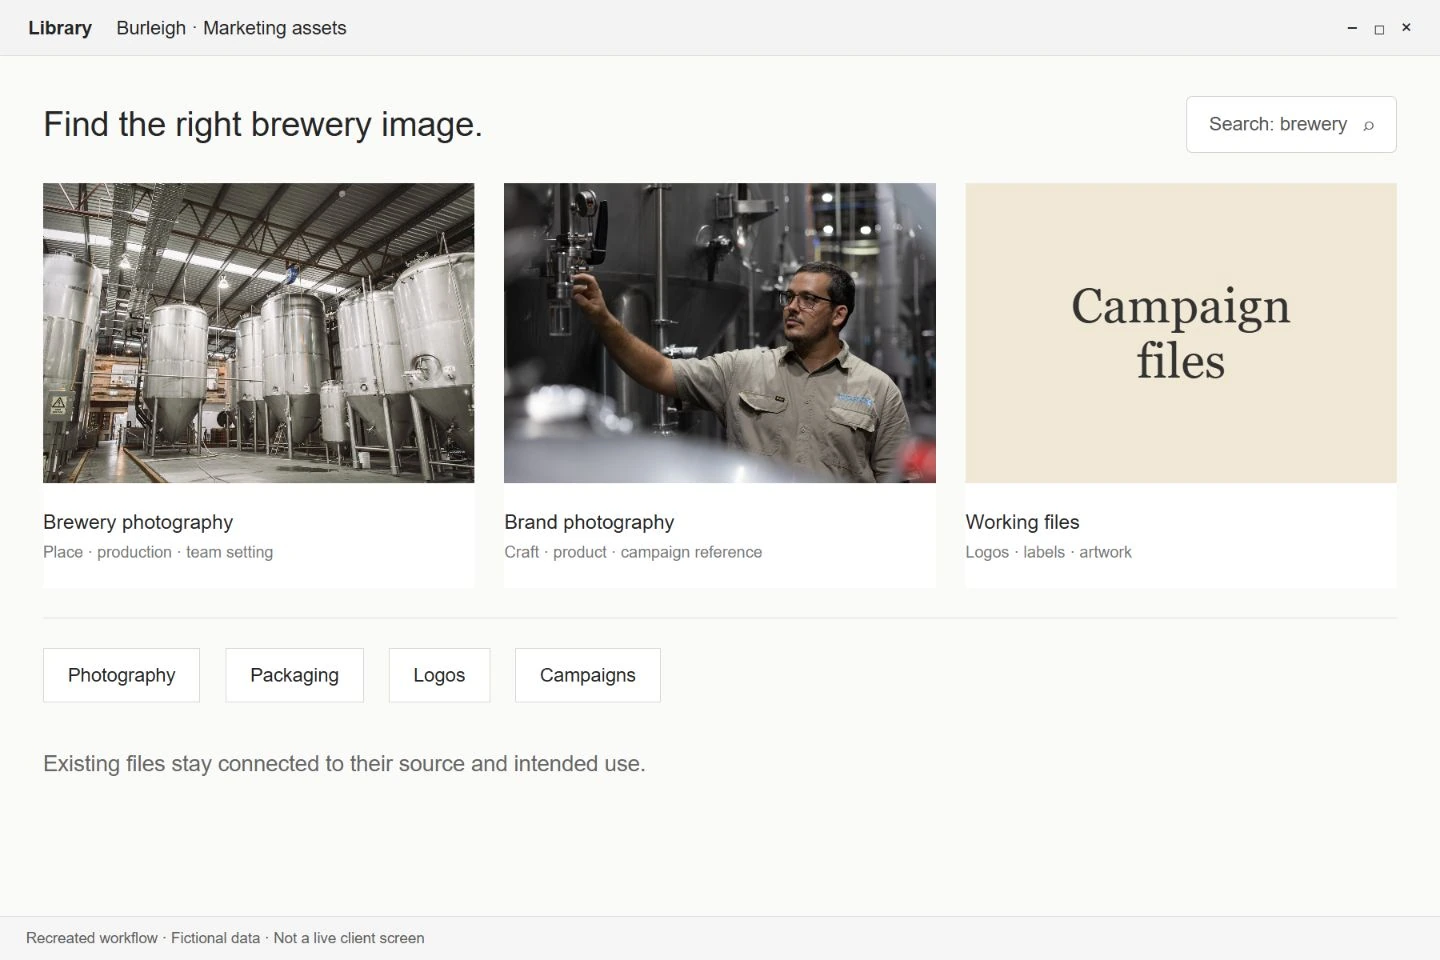Click the 'Find the right brewery image.' heading
The width and height of the screenshot is (1440, 960).
pyautogui.click(x=263, y=124)
